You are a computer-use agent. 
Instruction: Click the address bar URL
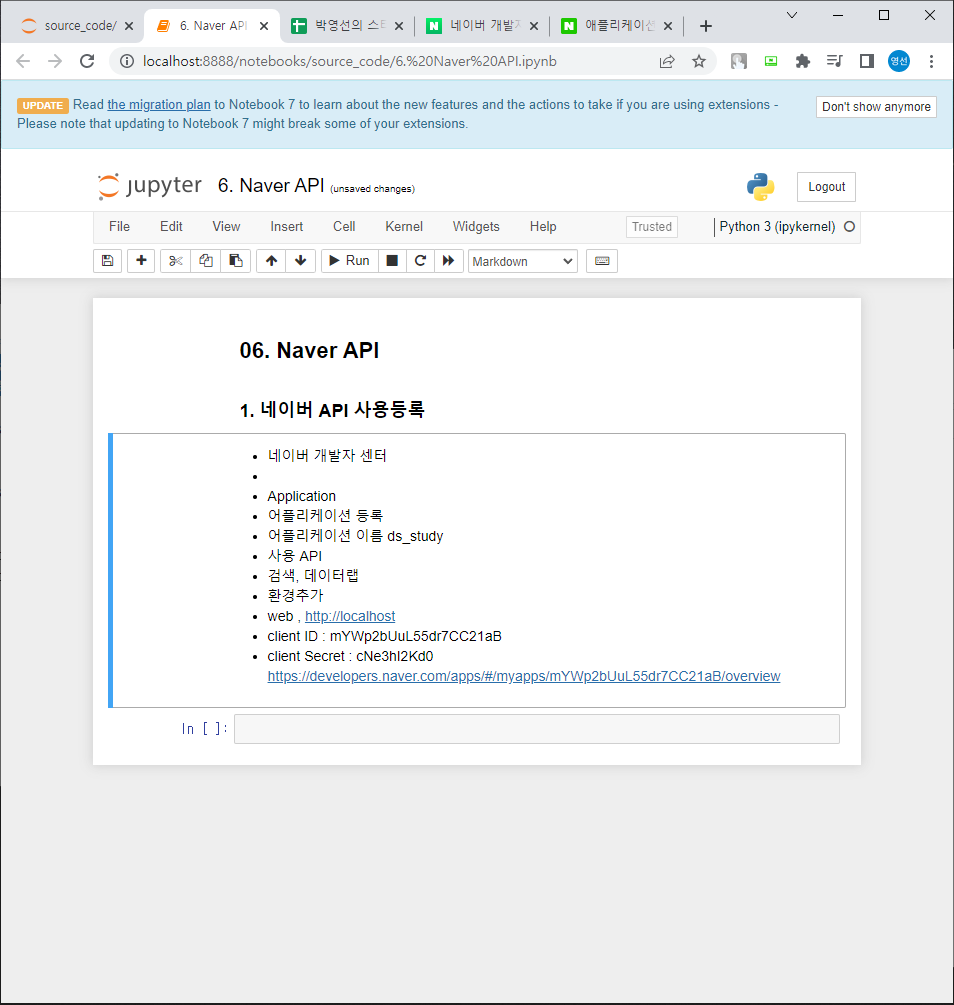349,62
